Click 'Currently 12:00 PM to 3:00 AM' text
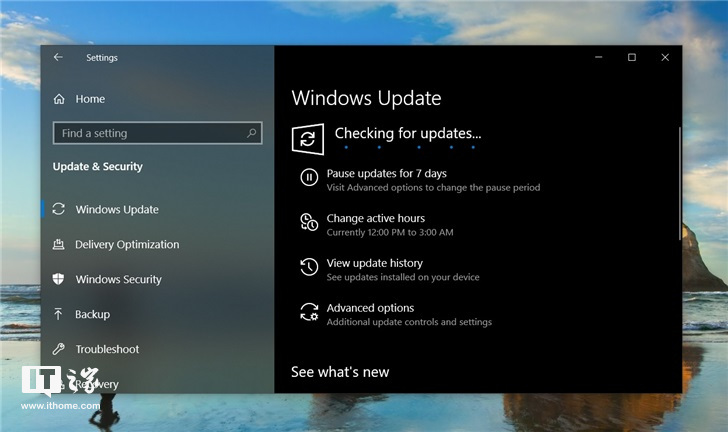The image size is (728, 432). click(x=390, y=232)
